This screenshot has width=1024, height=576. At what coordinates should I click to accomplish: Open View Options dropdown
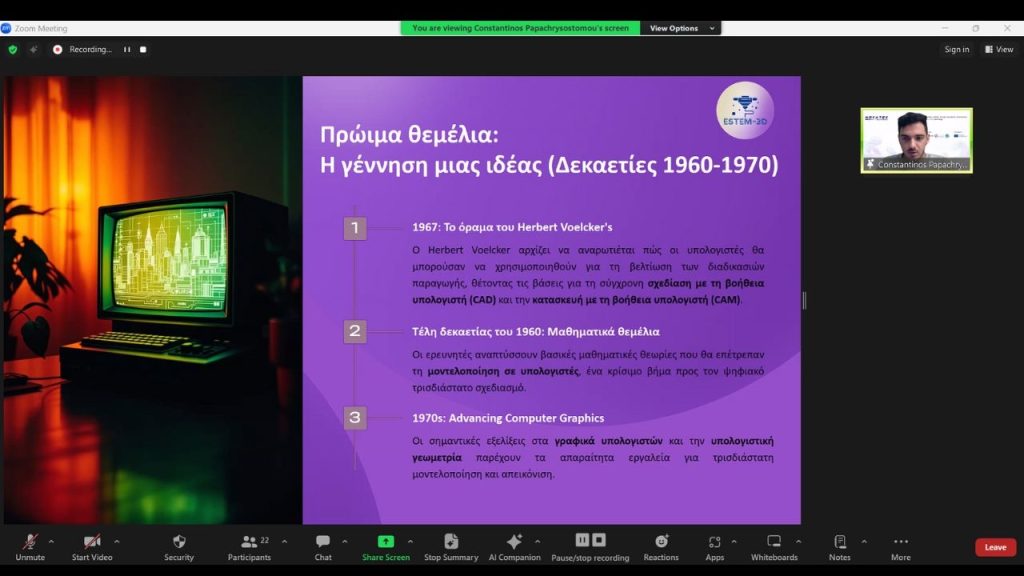coord(681,28)
